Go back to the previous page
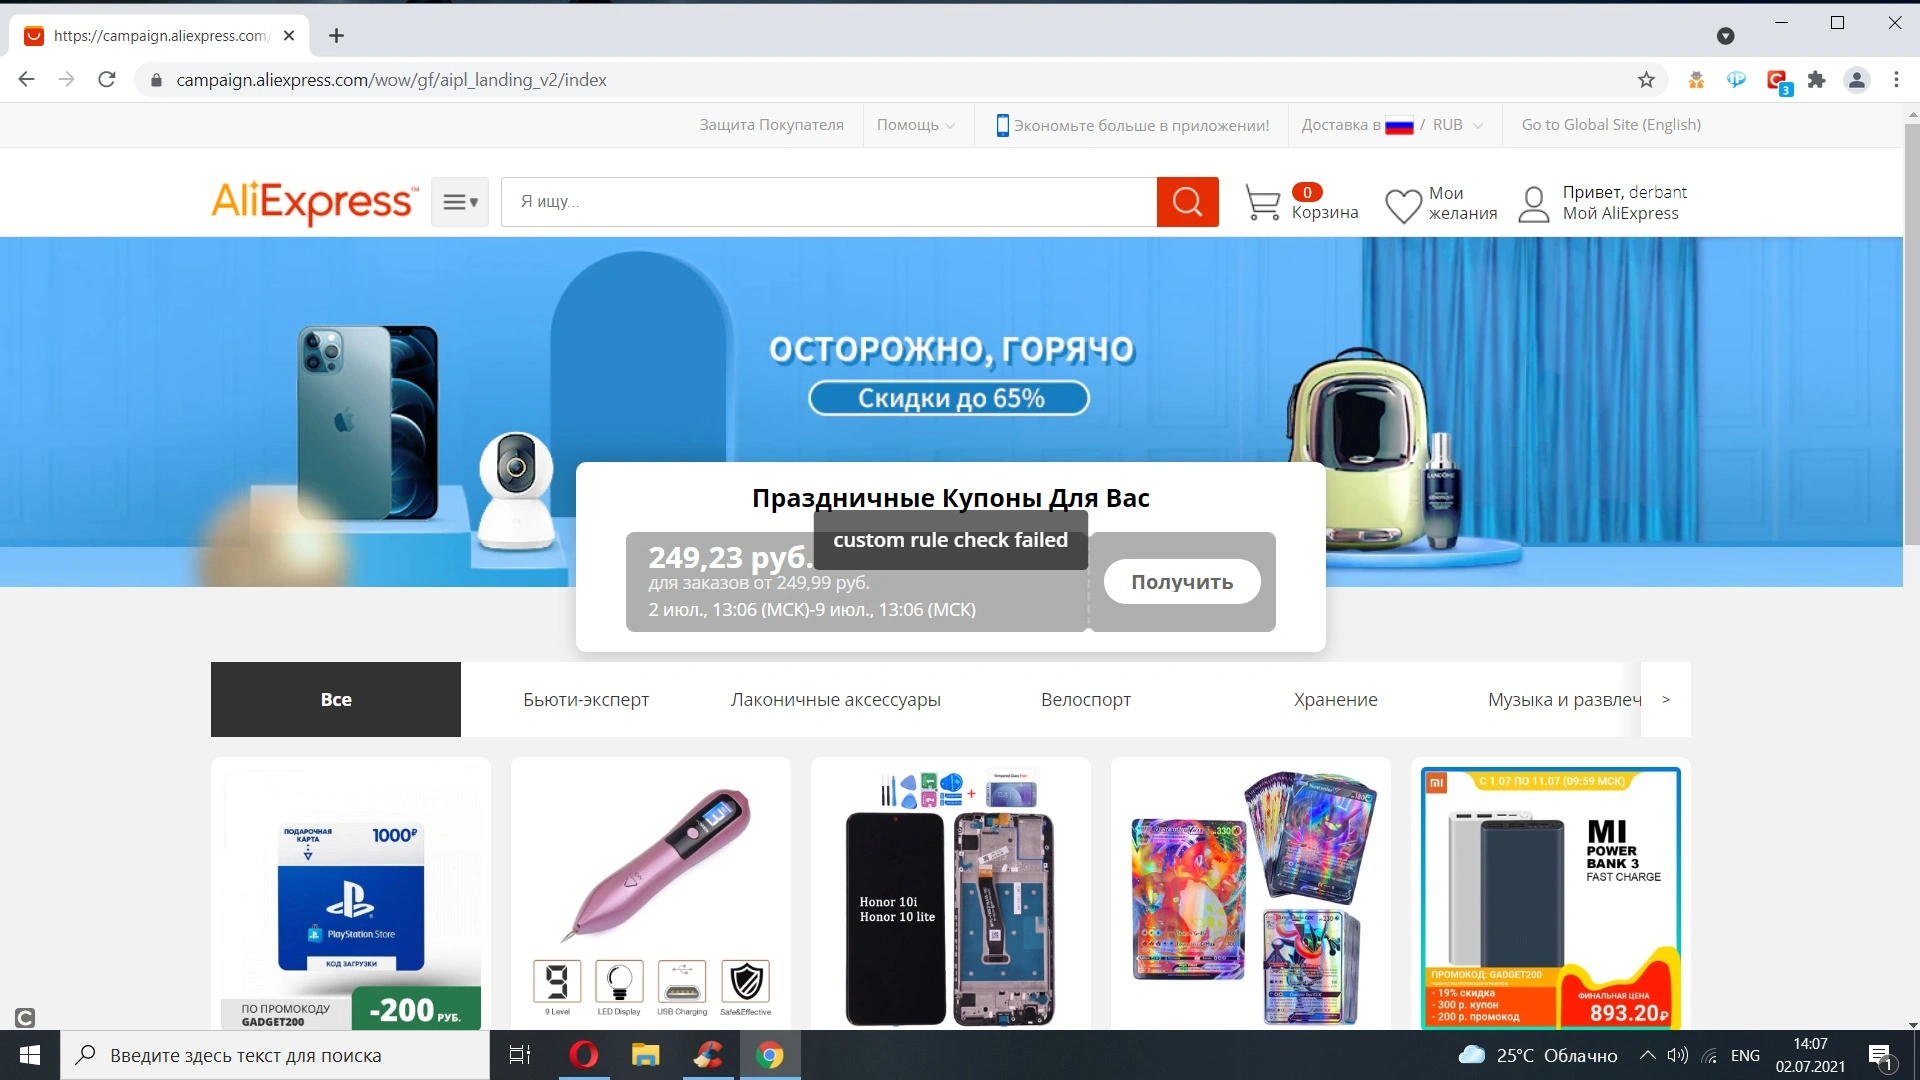The height and width of the screenshot is (1080, 1920). tap(27, 80)
